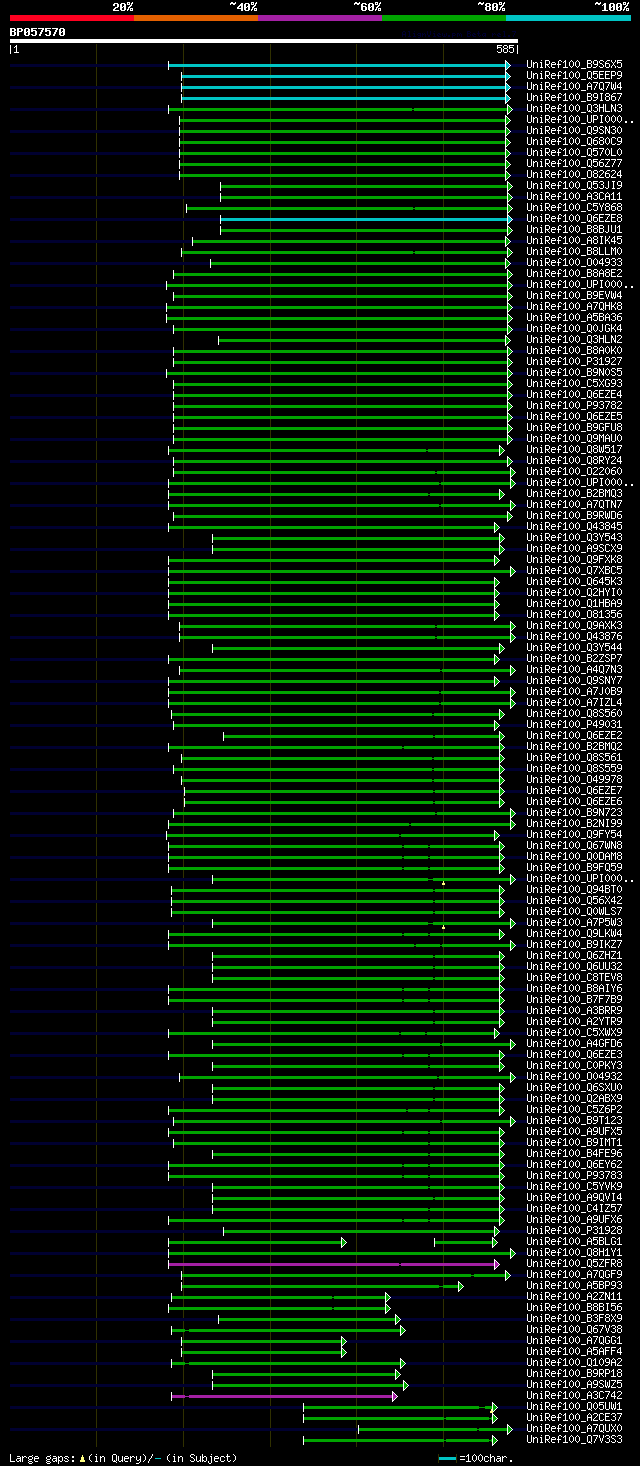Select hit label UniRef100_A7P5W3

pos(574,922)
